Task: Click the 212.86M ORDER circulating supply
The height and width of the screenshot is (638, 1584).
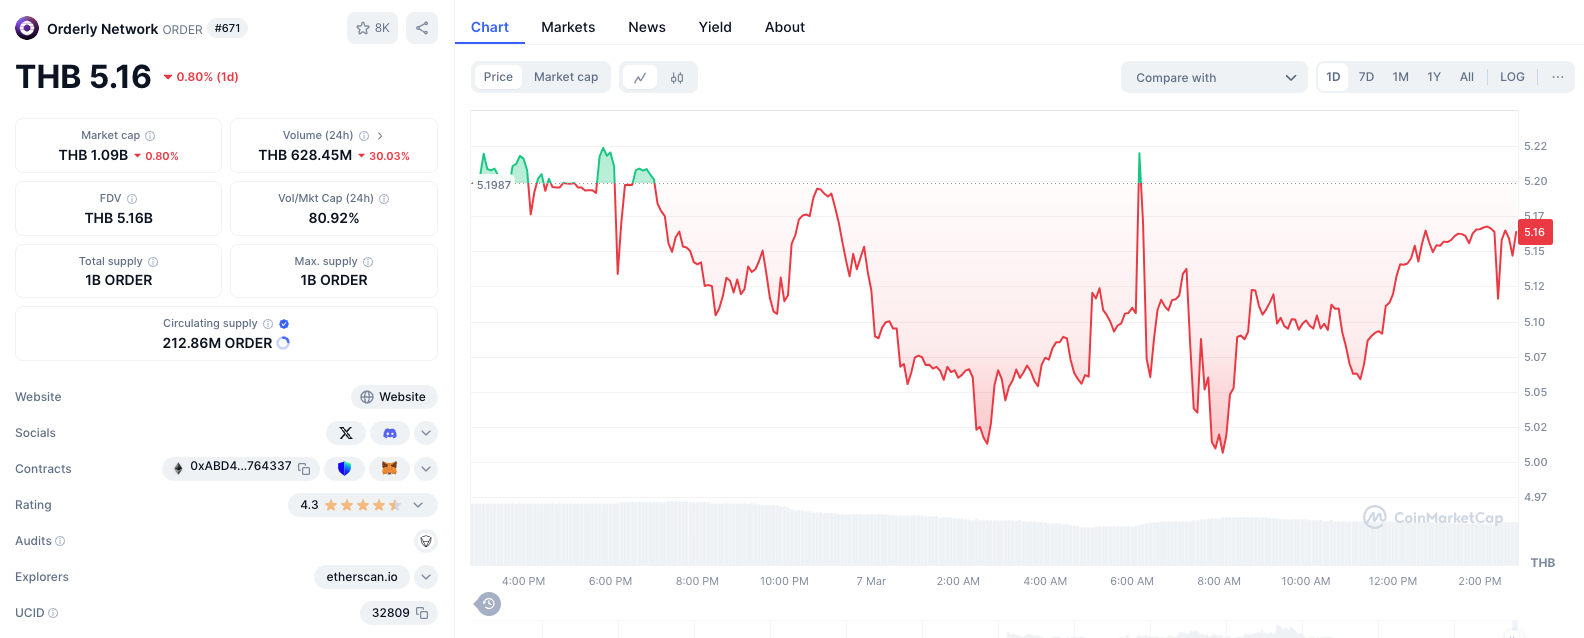Action: coord(217,343)
